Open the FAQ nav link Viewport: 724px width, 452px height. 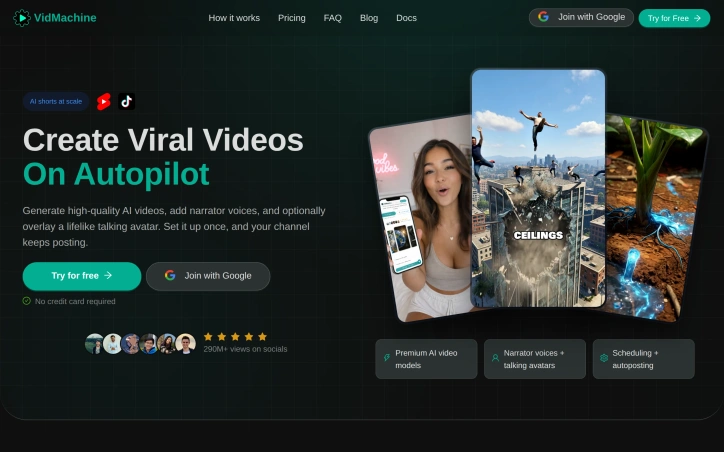(332, 18)
